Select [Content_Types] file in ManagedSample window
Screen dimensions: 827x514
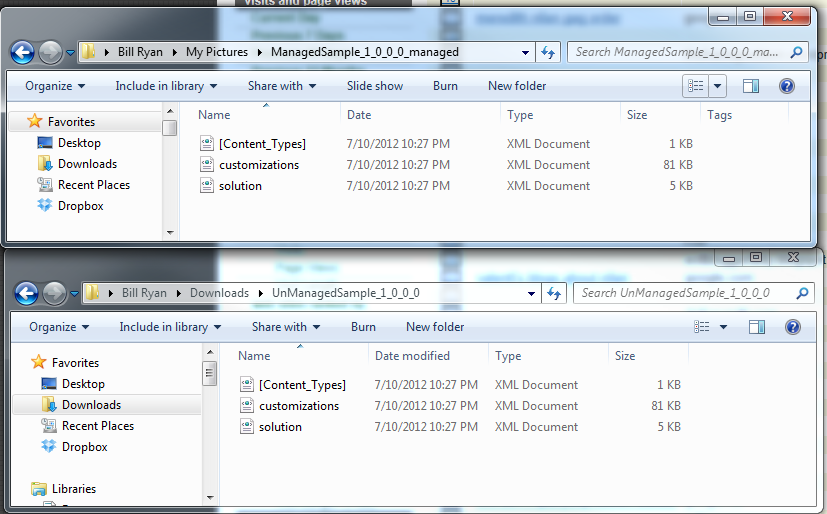click(x=262, y=143)
